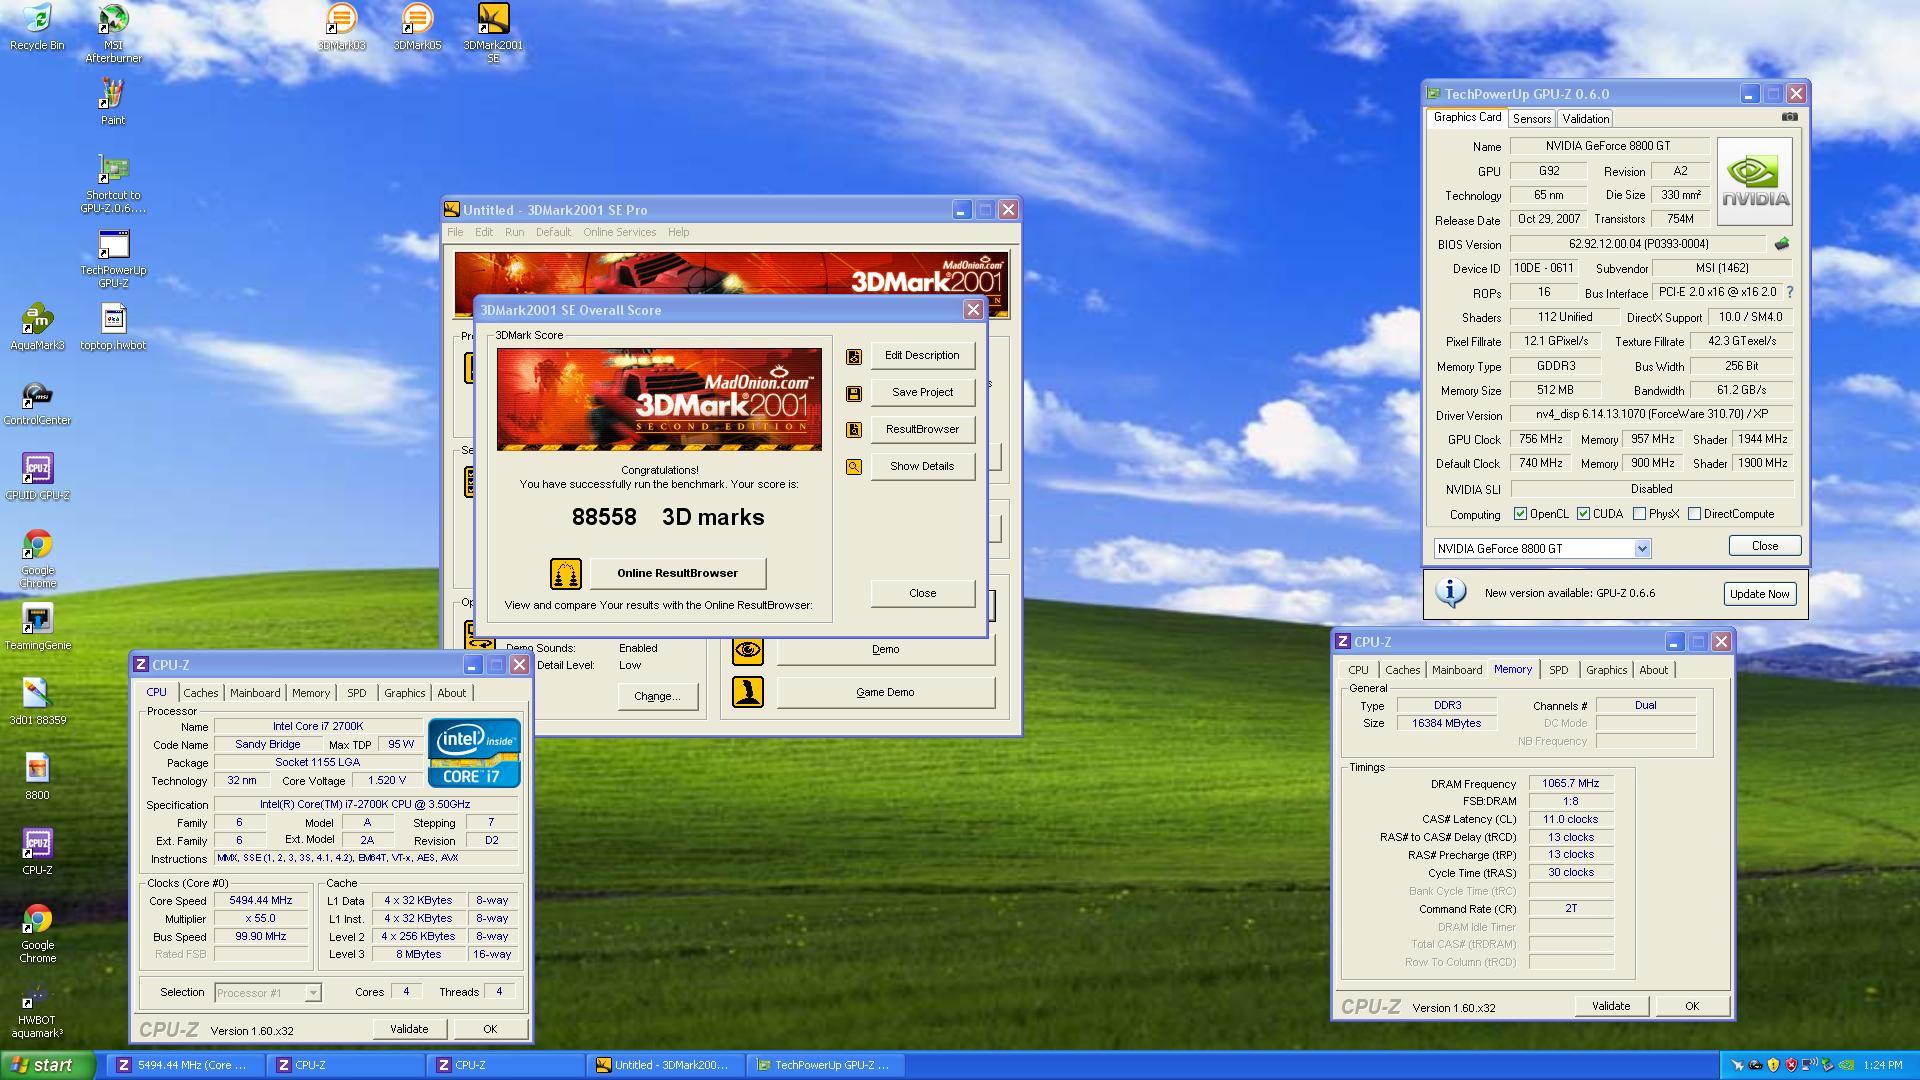Launch MSI Afterburner desktop icon
The height and width of the screenshot is (1080, 1920).
coord(113,33)
